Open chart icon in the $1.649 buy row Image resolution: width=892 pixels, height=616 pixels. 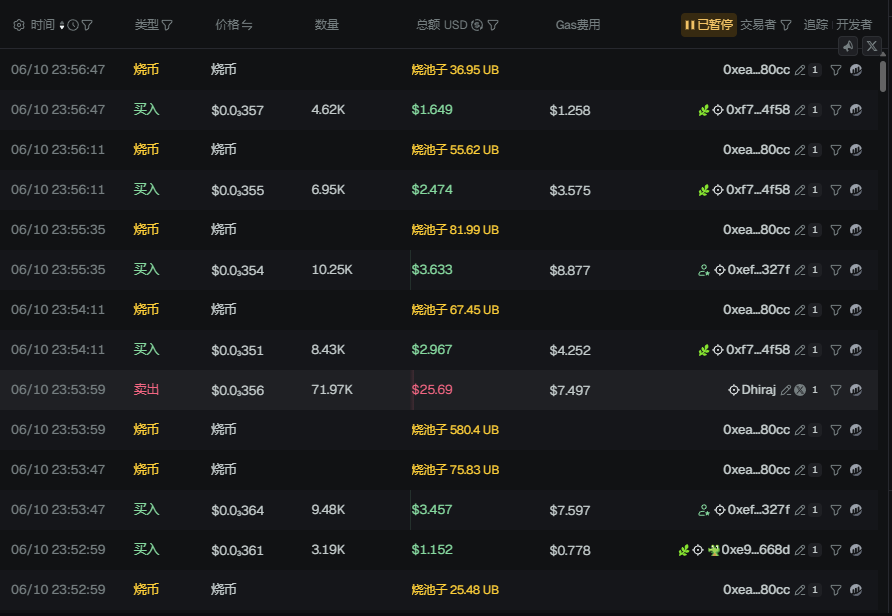coord(856,110)
